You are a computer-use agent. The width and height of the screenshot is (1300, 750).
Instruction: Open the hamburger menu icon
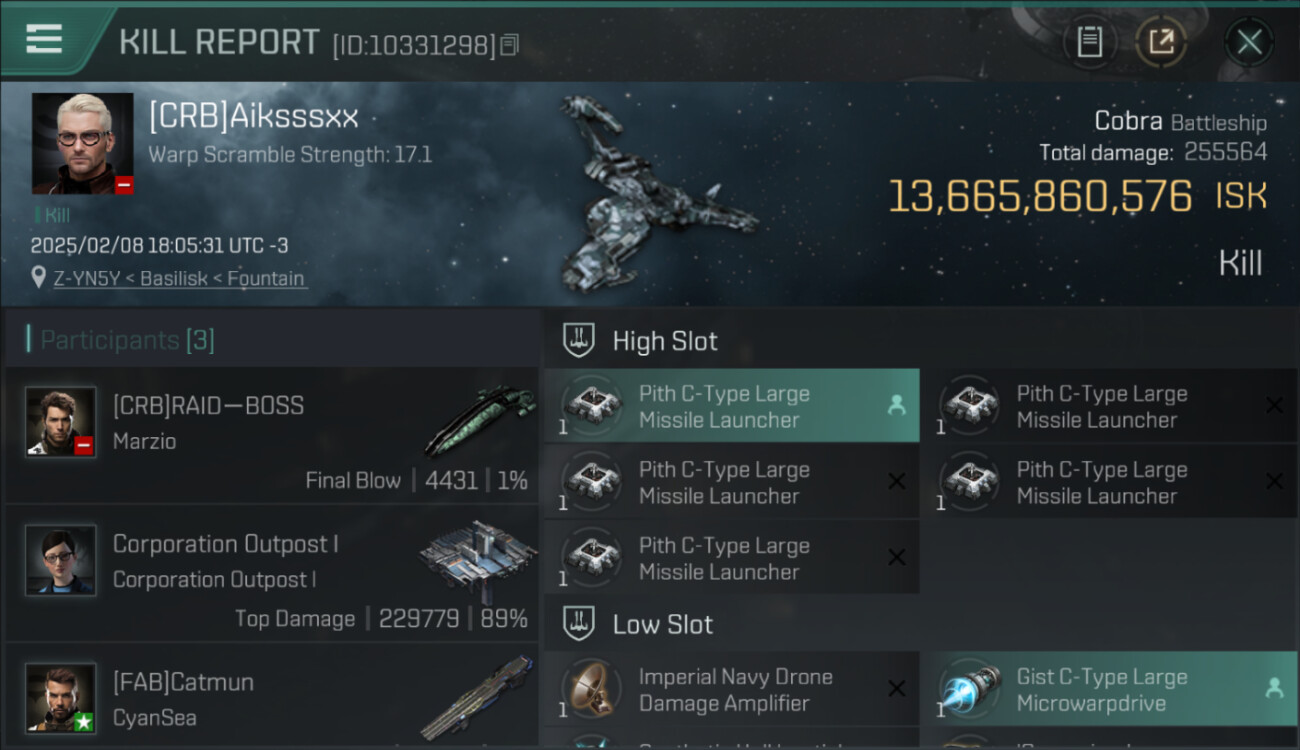[x=44, y=39]
